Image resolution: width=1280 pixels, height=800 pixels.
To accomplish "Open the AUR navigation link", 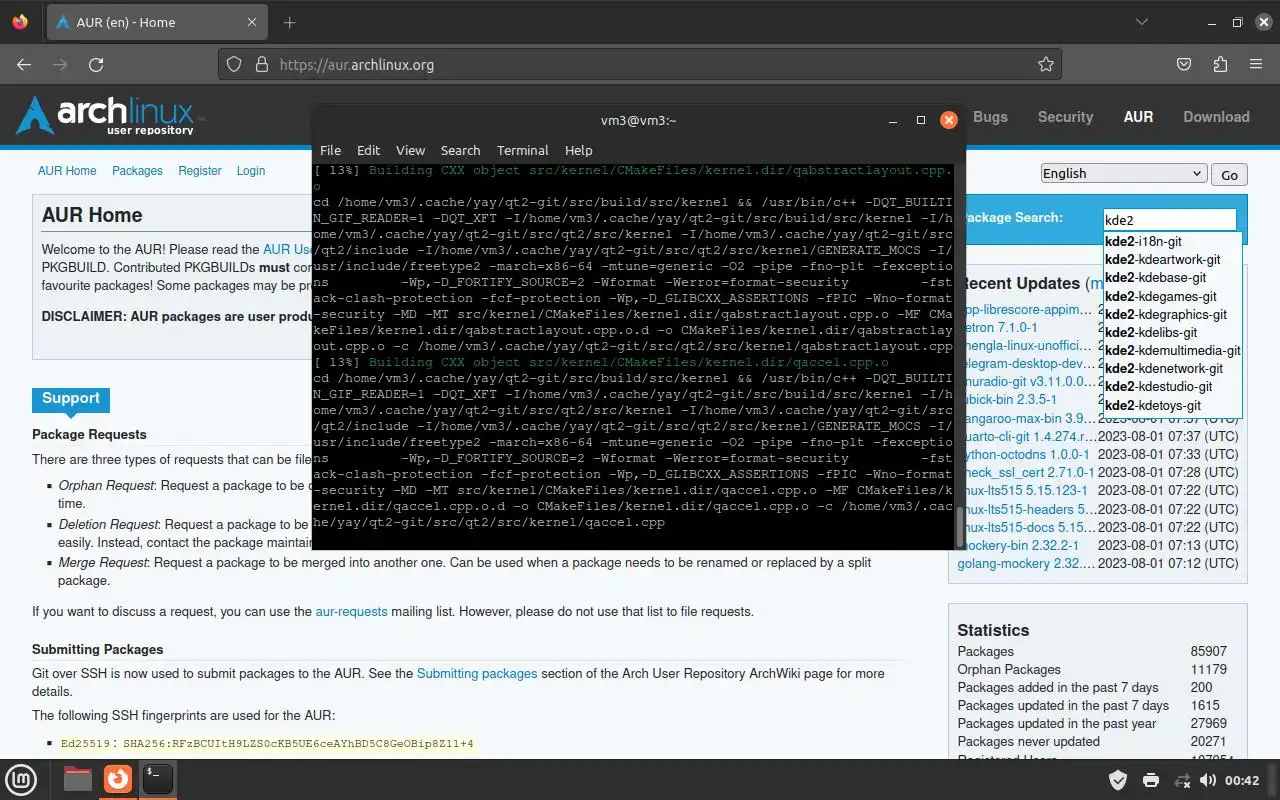I will (1138, 117).
